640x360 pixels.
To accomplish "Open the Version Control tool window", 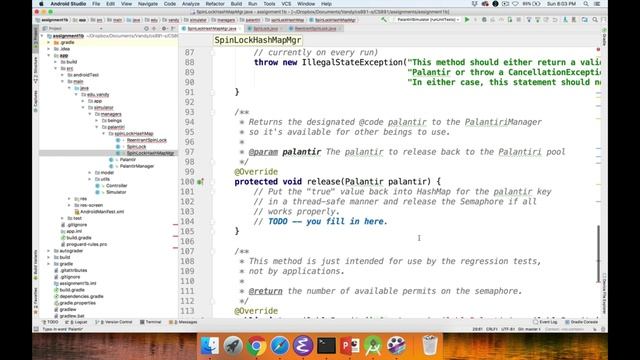I will point(114,322).
